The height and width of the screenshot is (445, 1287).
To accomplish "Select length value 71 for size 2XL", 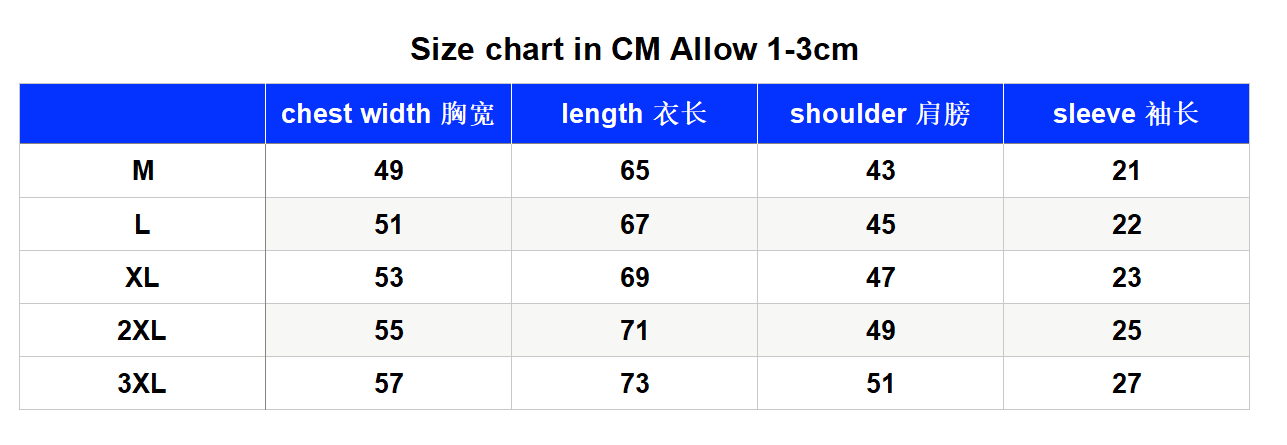I will pyautogui.click(x=634, y=330).
